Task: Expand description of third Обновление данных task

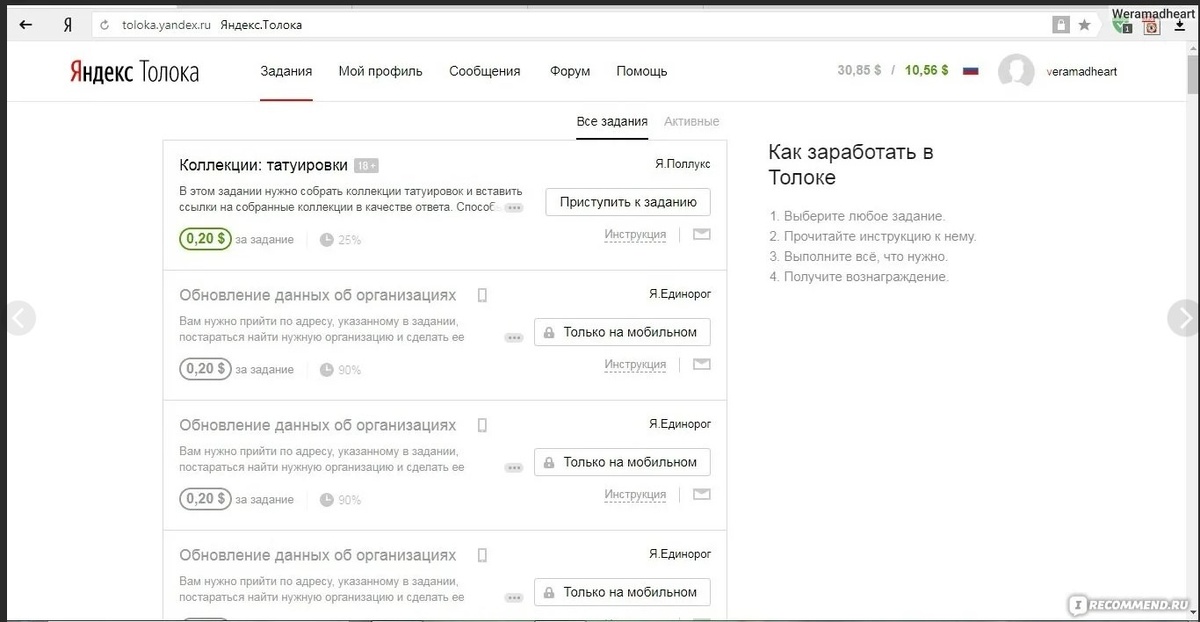Action: point(514,598)
